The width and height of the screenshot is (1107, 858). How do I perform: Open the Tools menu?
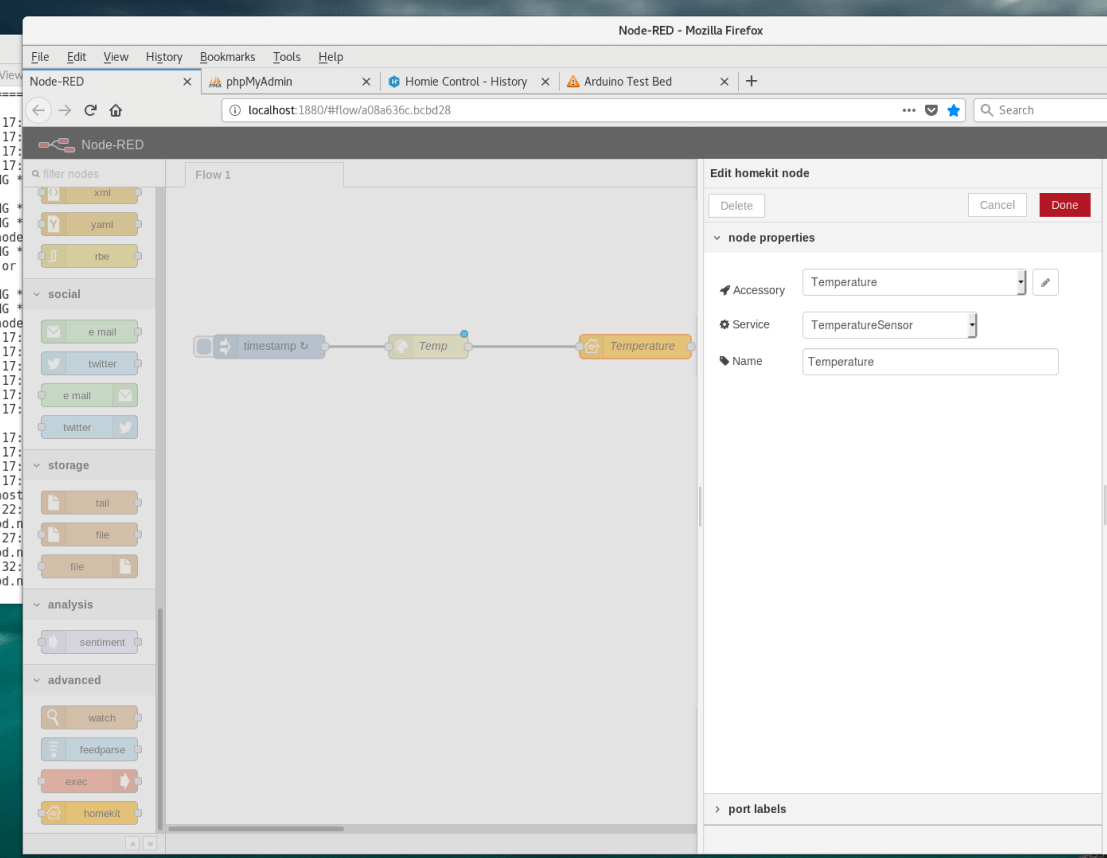287,56
